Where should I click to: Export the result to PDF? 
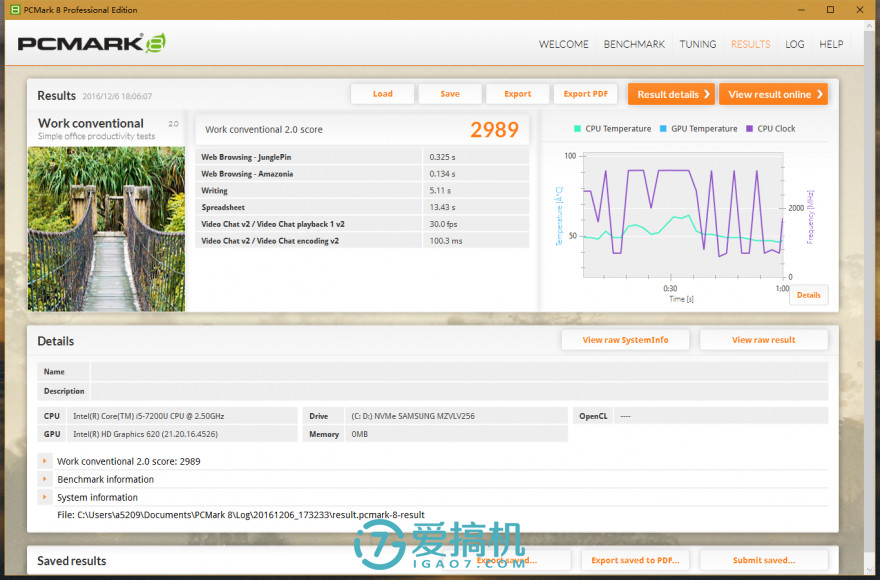[585, 93]
